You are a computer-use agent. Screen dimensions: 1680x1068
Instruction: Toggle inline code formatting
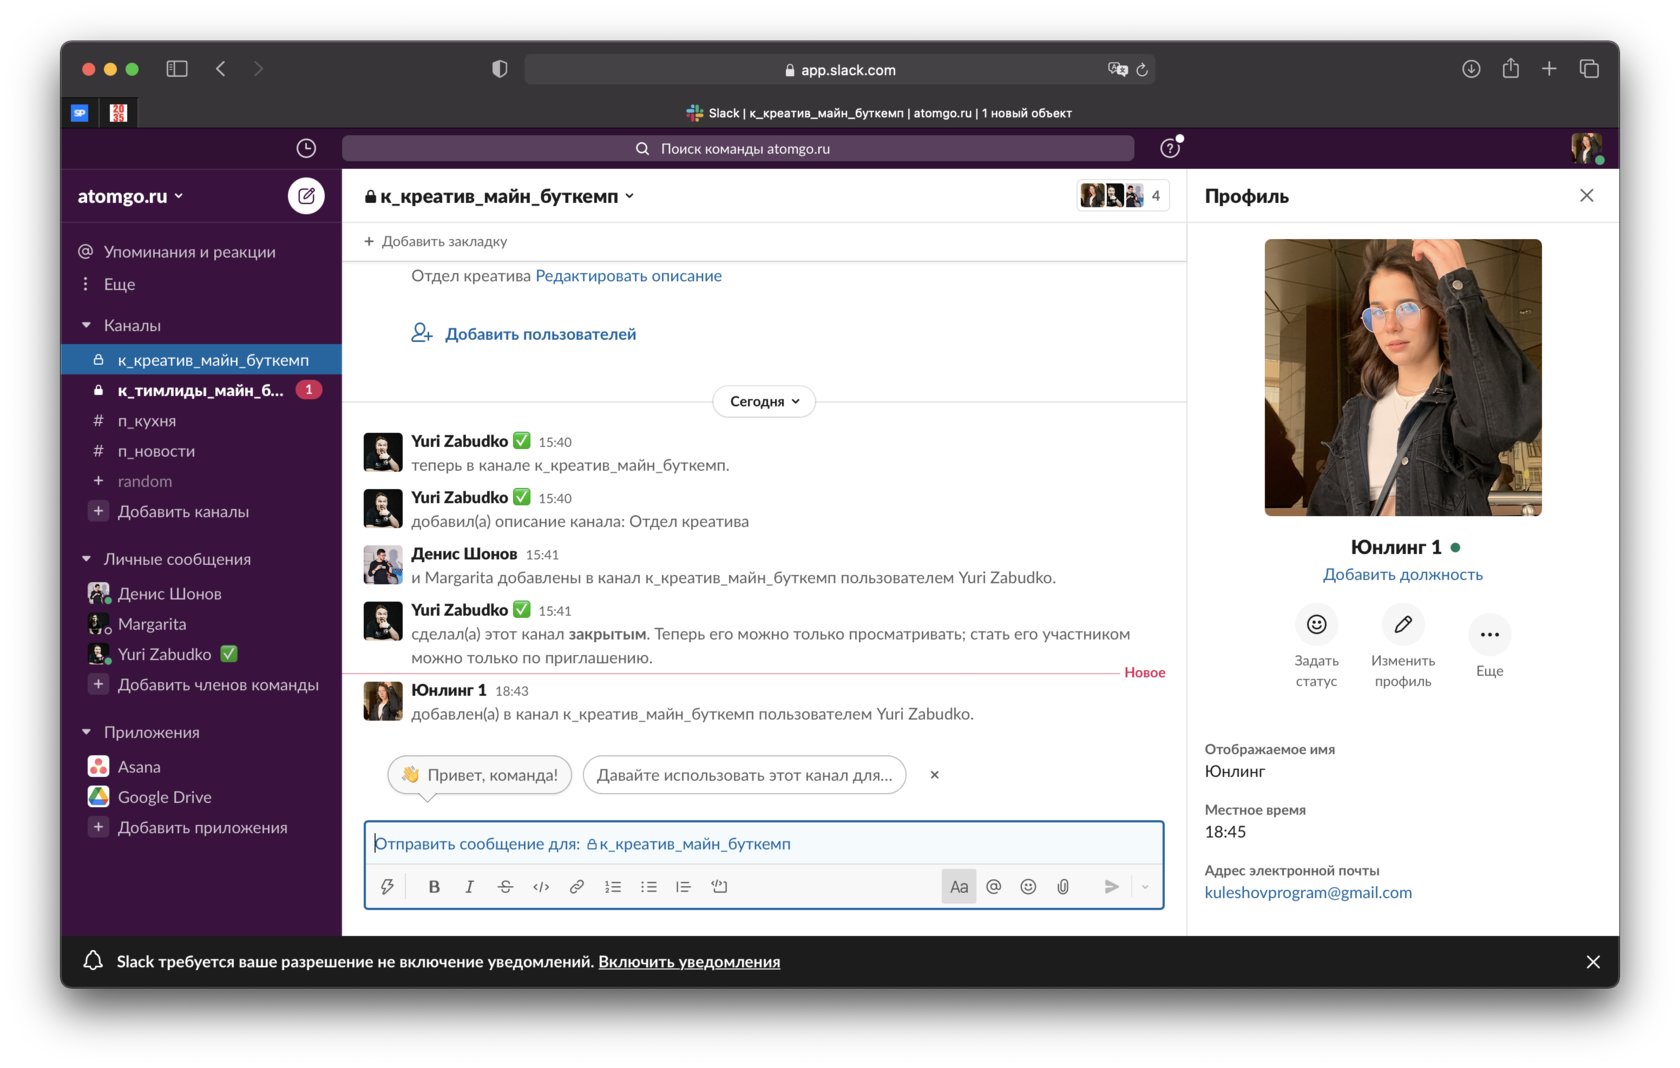pos(541,886)
